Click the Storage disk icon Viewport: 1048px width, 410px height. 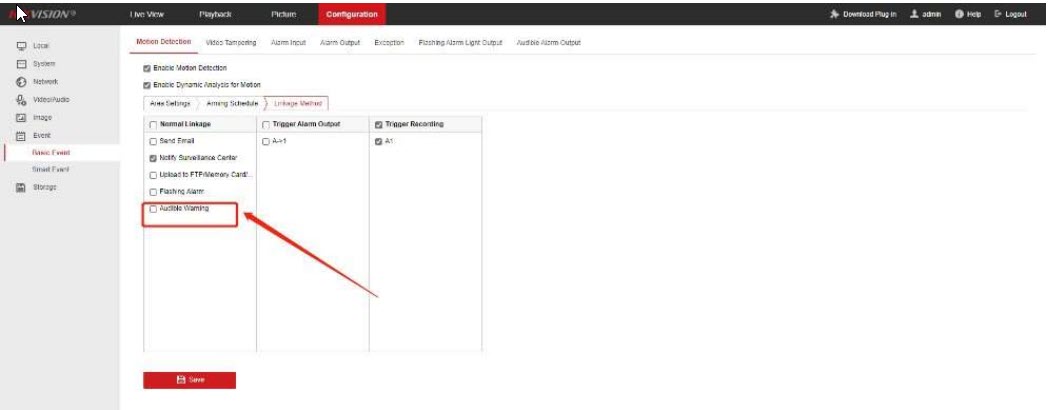click(x=20, y=187)
